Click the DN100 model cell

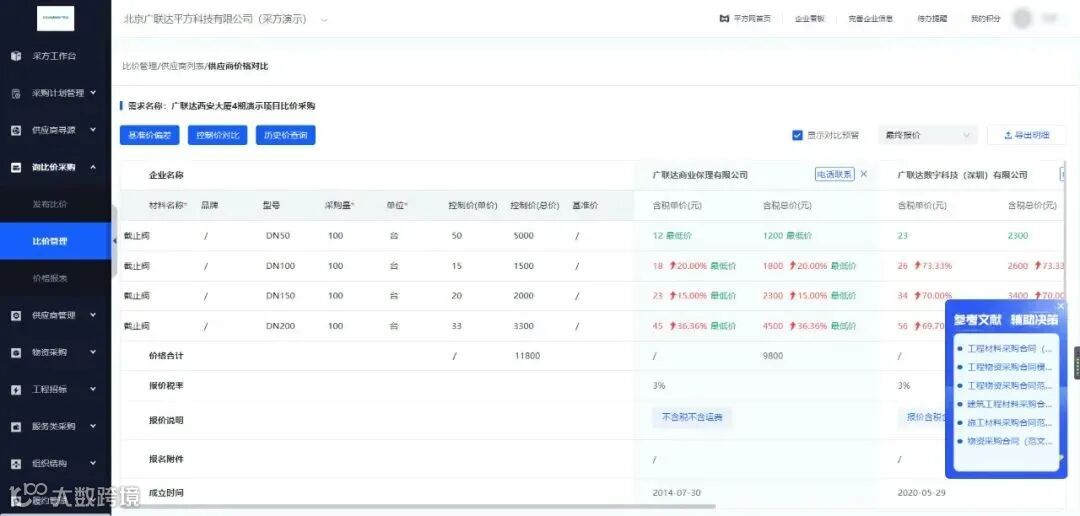click(280, 266)
